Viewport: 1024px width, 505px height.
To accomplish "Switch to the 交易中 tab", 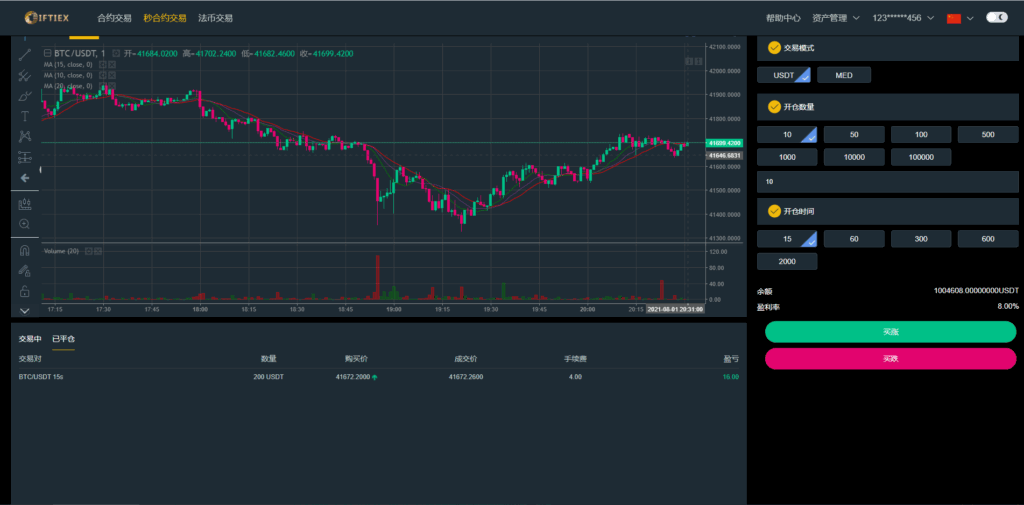I will coord(30,339).
